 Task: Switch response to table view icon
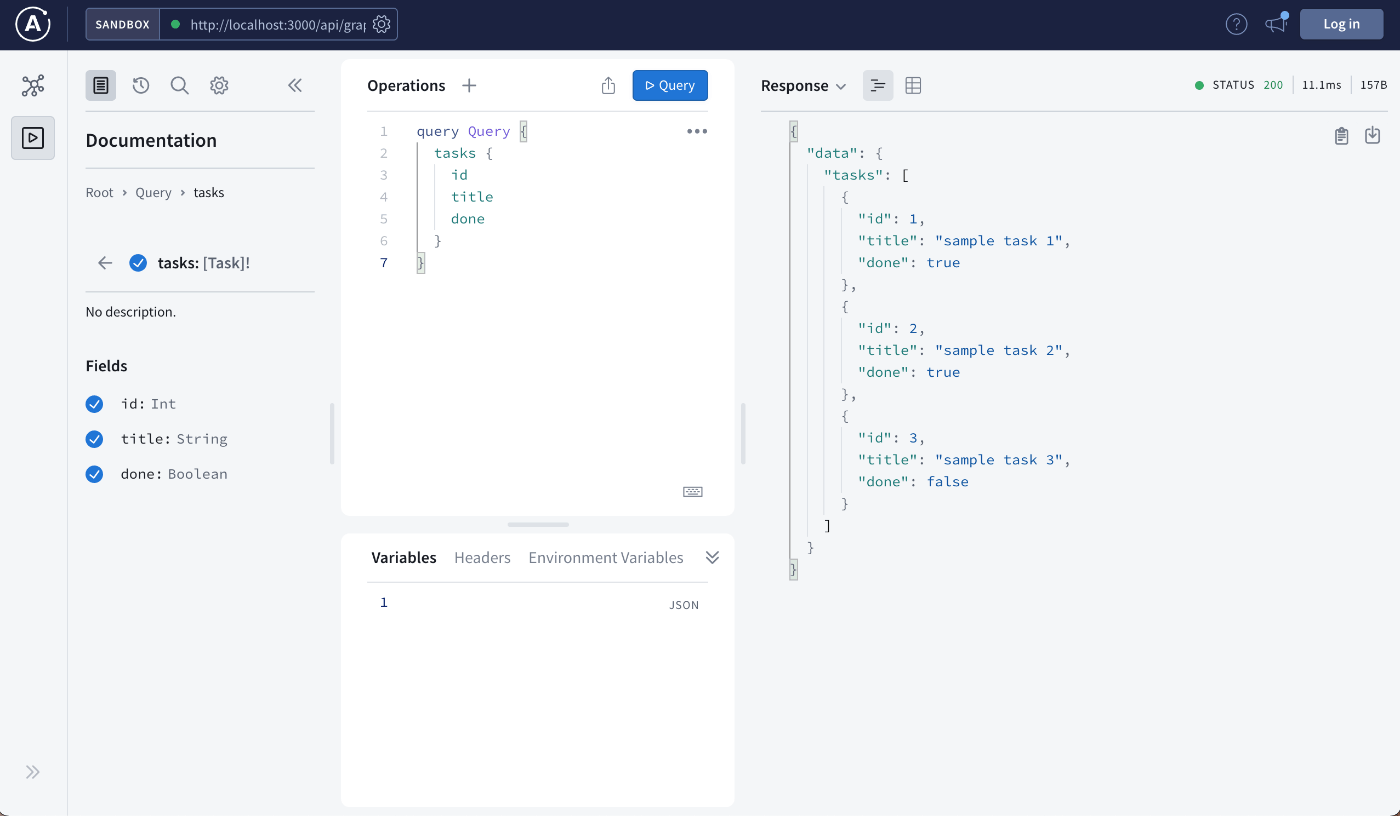(x=913, y=85)
